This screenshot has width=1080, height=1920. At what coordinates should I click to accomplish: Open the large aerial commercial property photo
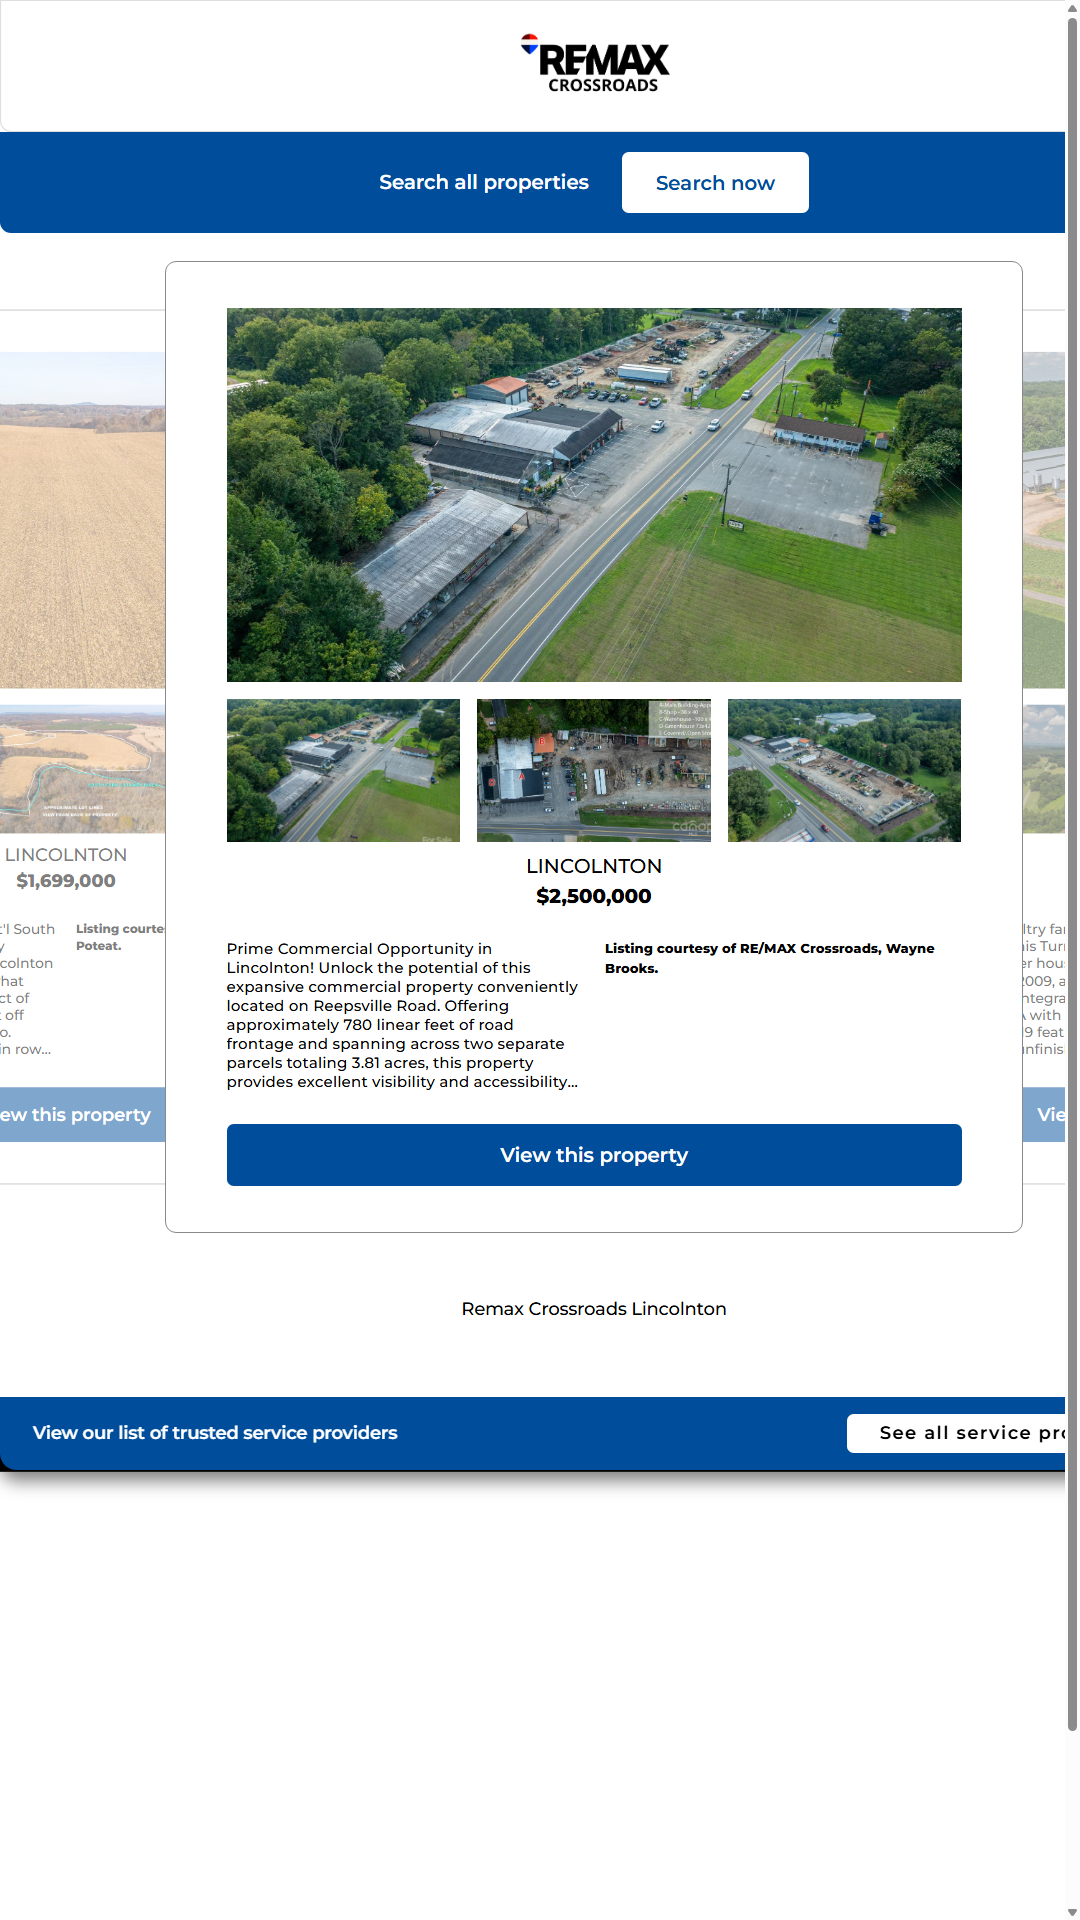click(x=594, y=494)
